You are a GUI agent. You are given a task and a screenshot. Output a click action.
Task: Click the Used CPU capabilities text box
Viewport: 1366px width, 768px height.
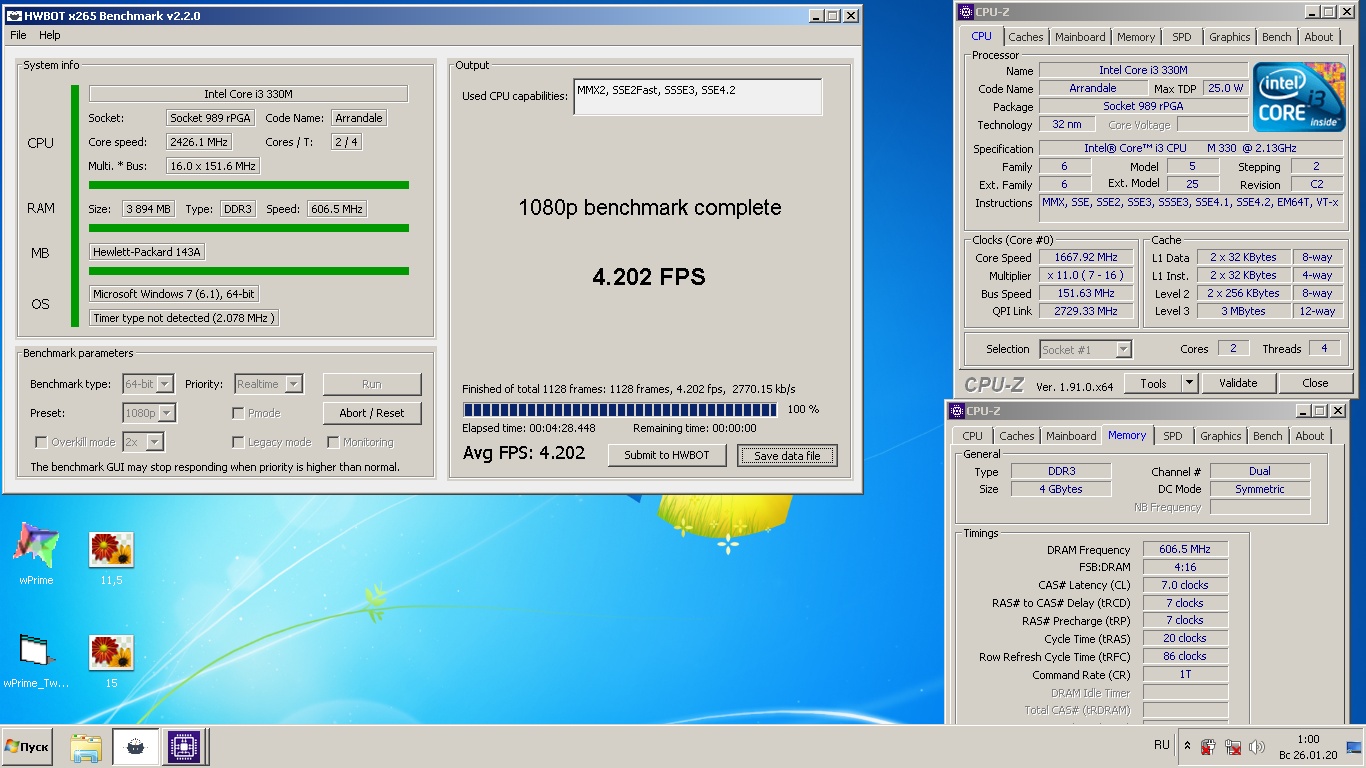pos(698,97)
